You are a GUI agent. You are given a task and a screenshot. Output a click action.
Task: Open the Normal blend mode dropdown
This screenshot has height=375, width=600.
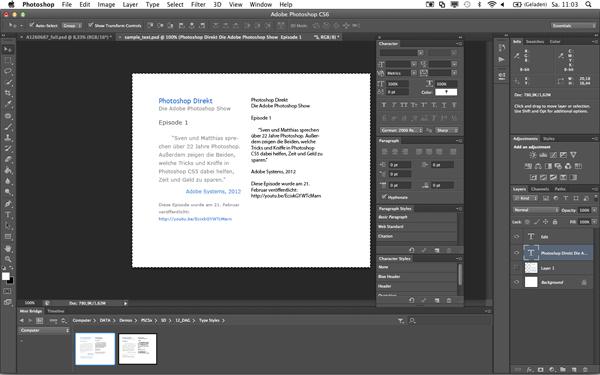536,210
